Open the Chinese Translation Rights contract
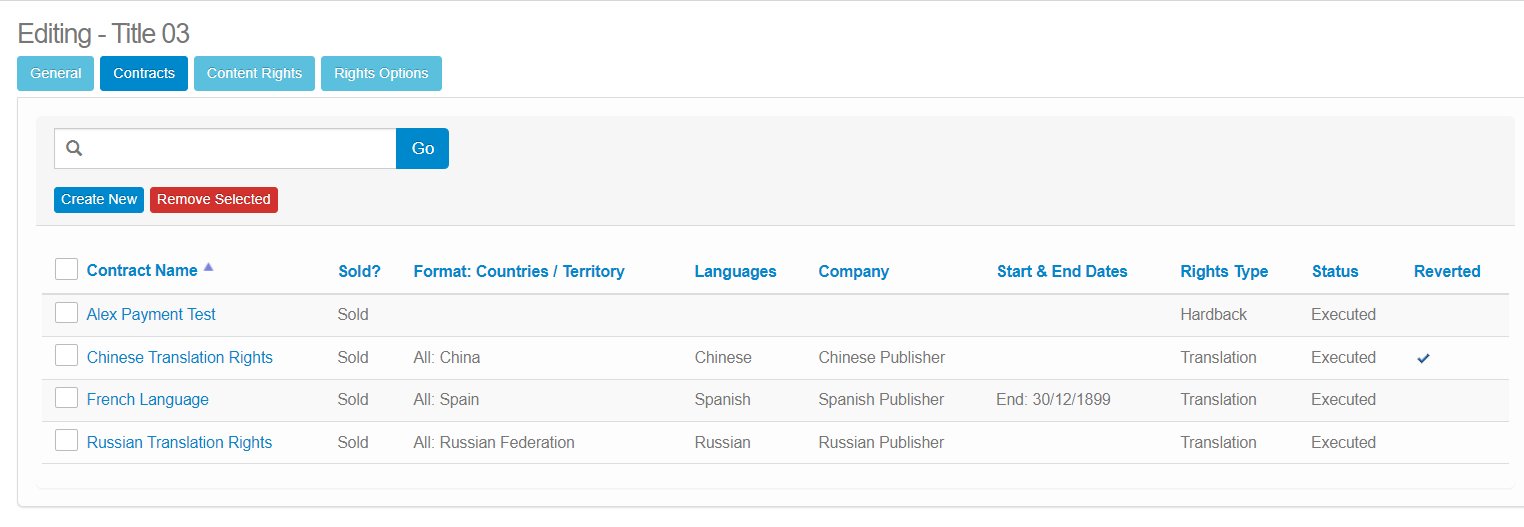Viewport: 1524px width, 527px height. pyautogui.click(x=180, y=357)
